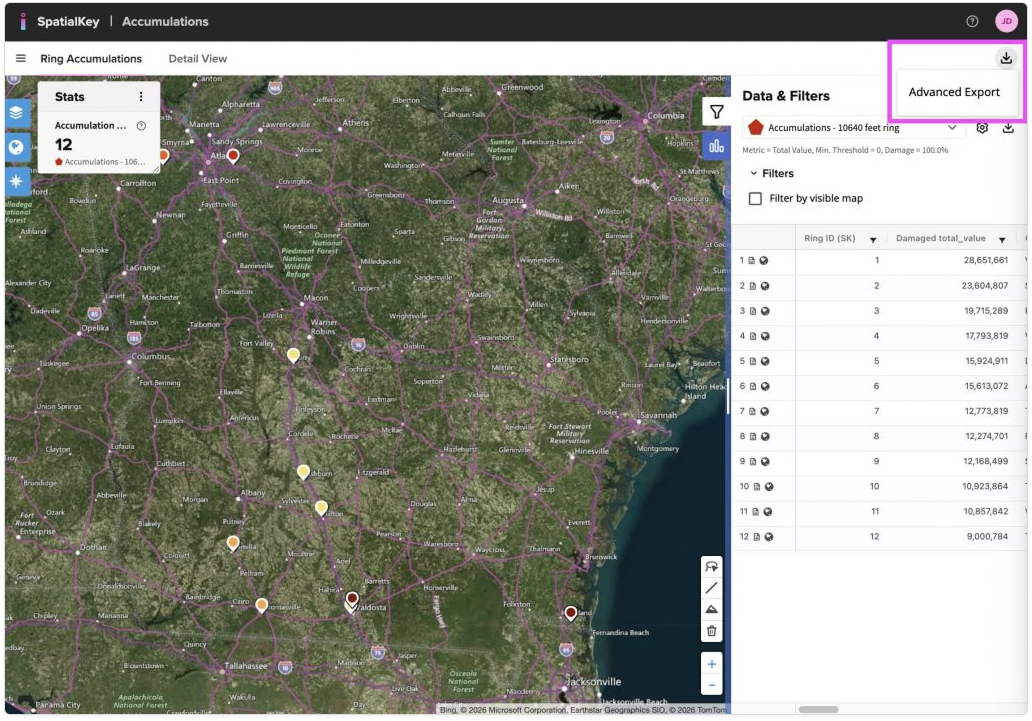Switch to the Detail View tab

tap(197, 58)
